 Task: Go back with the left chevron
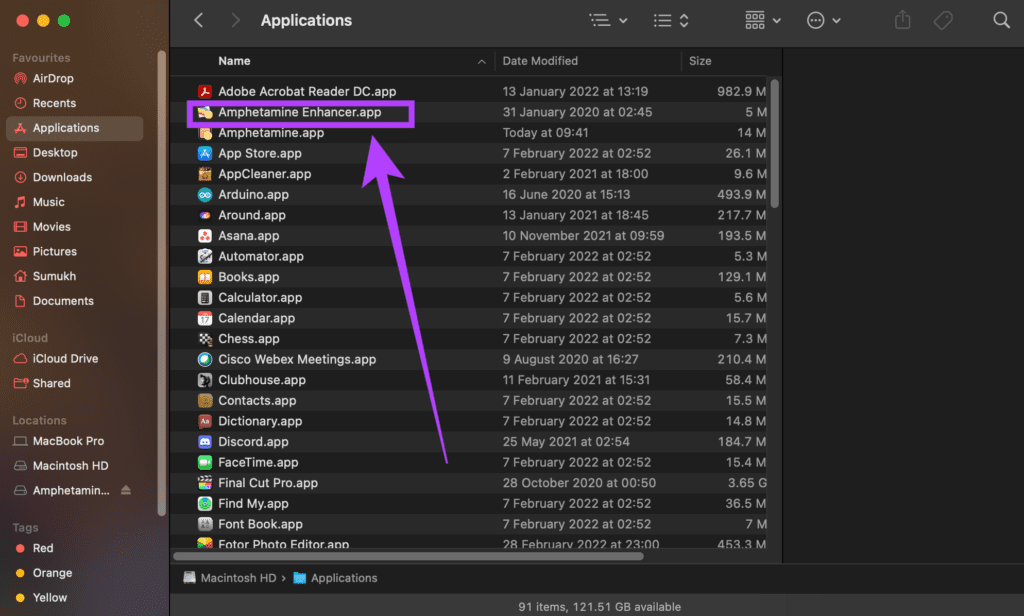tap(199, 20)
